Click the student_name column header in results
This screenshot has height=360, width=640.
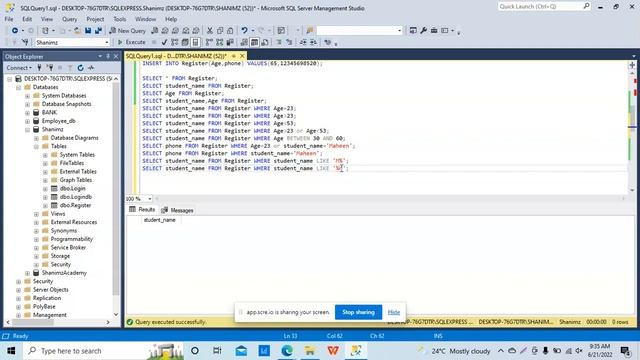[x=160, y=220]
